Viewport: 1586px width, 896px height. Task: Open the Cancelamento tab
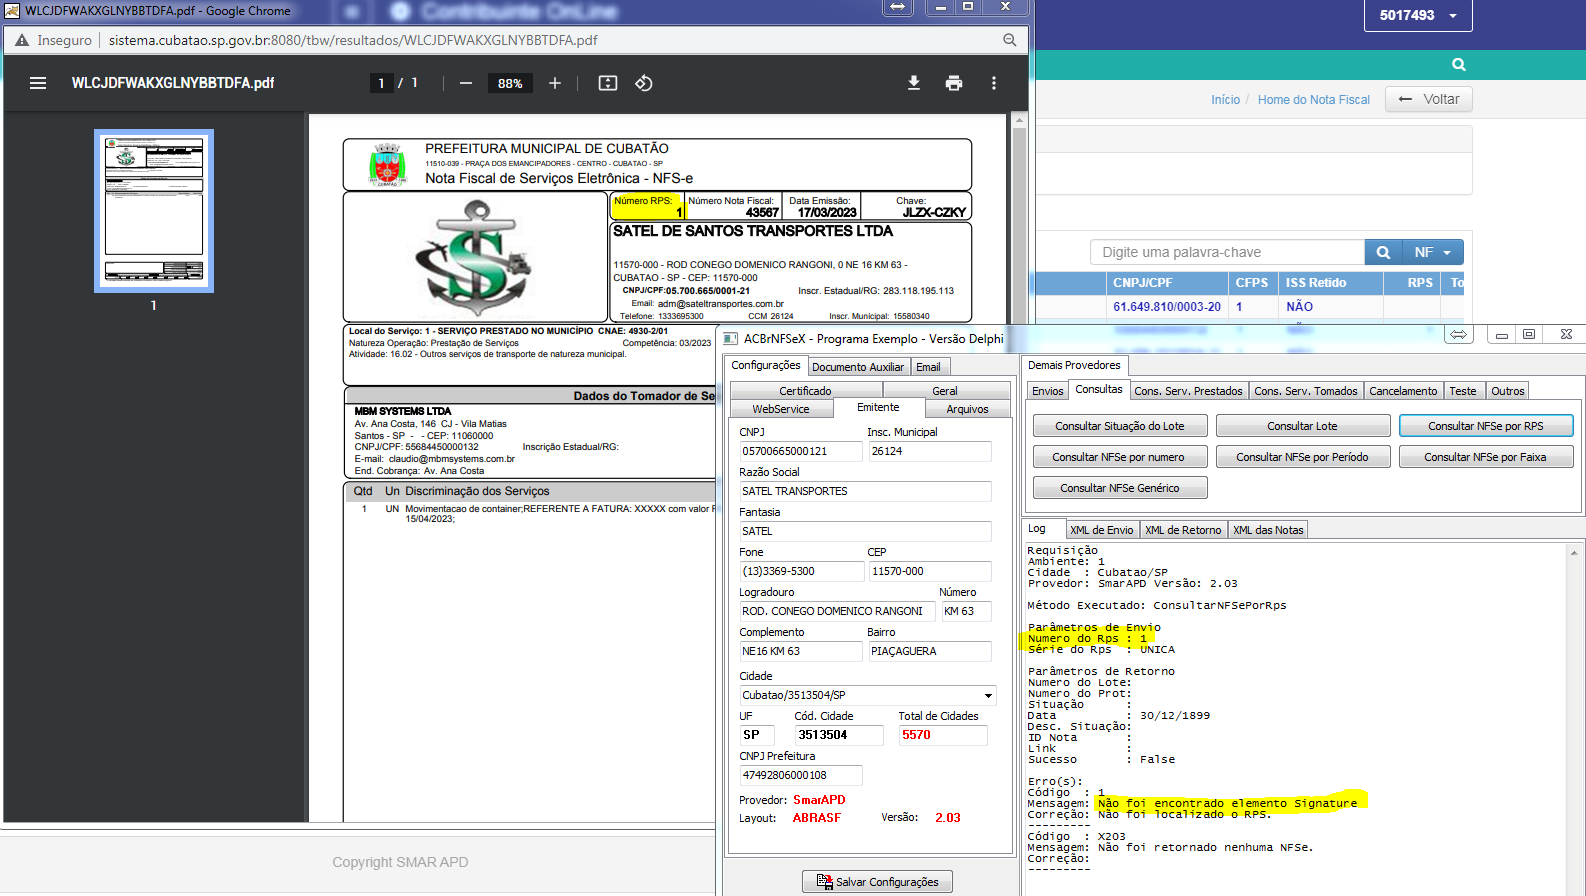[x=1403, y=391]
